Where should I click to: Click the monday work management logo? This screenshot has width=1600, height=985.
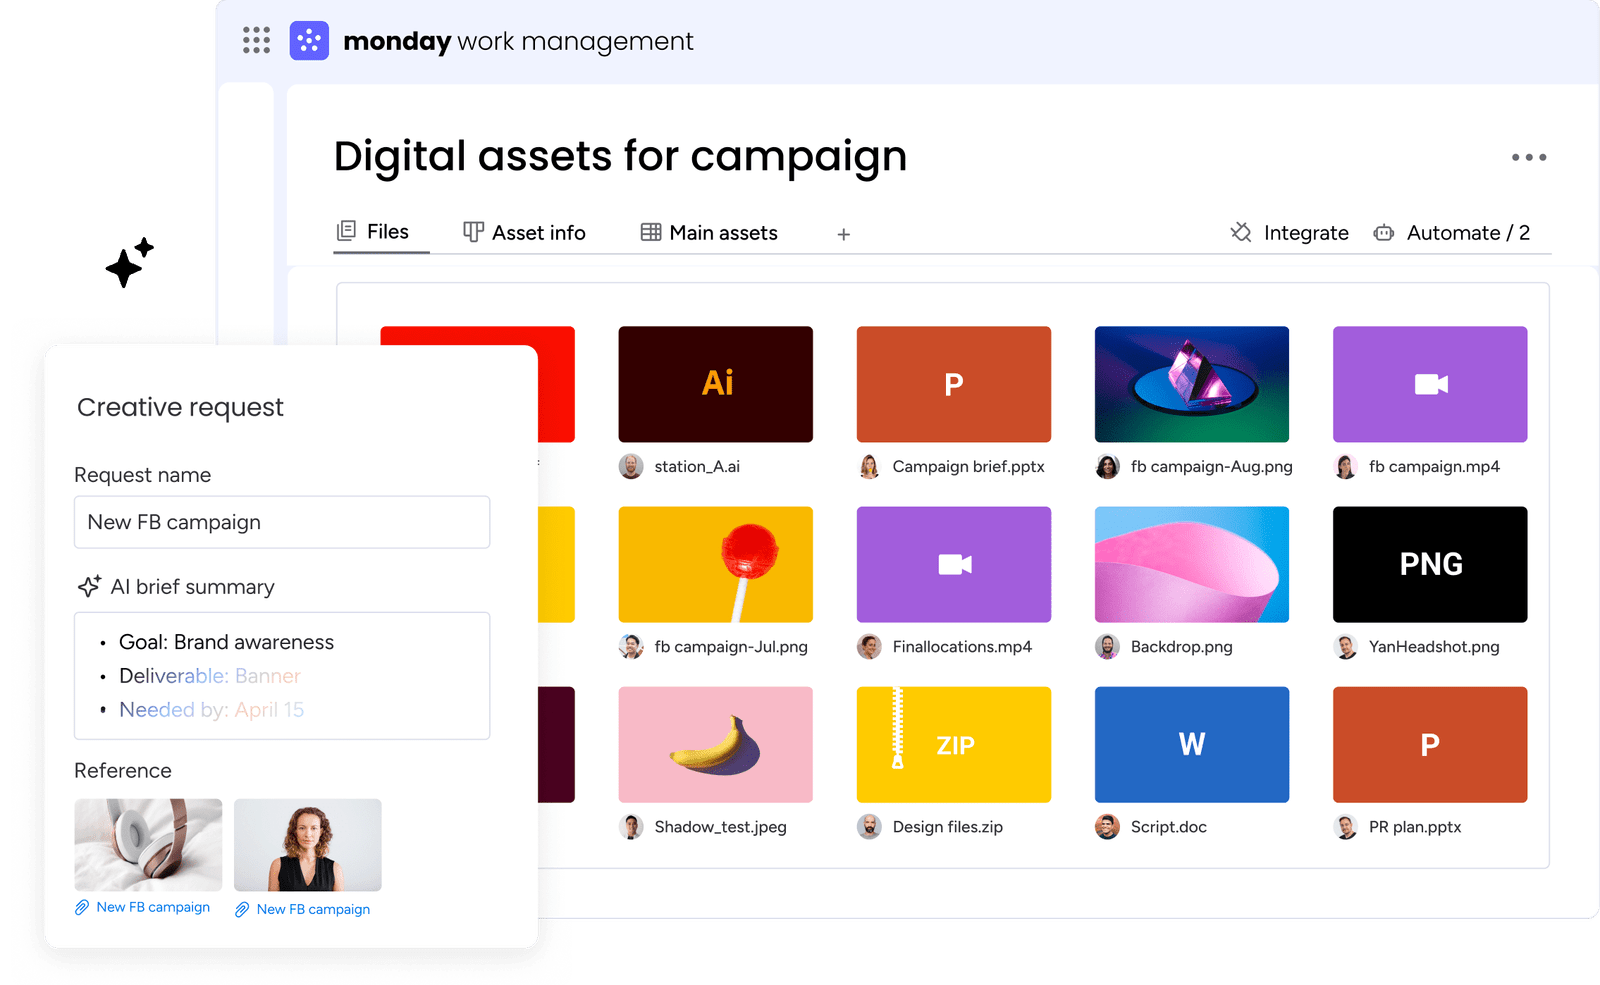[x=309, y=41]
